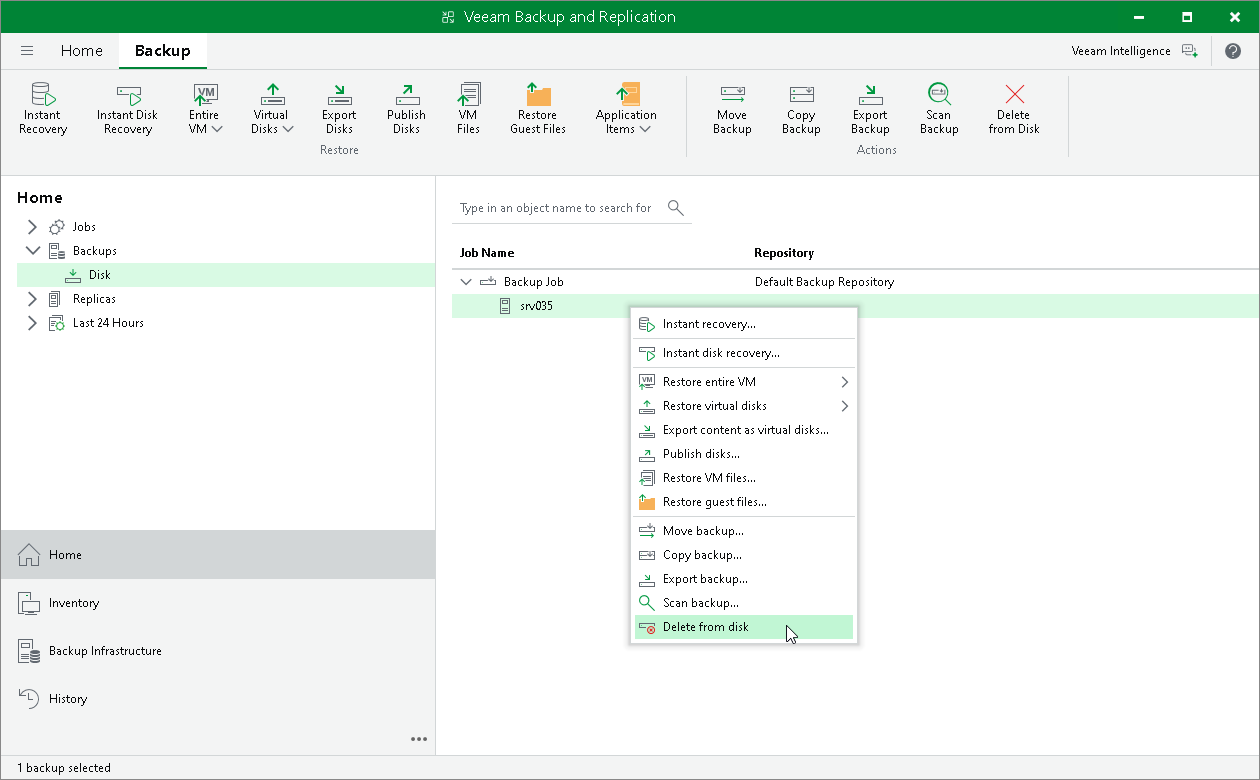Open the hamburger main menu

27,51
